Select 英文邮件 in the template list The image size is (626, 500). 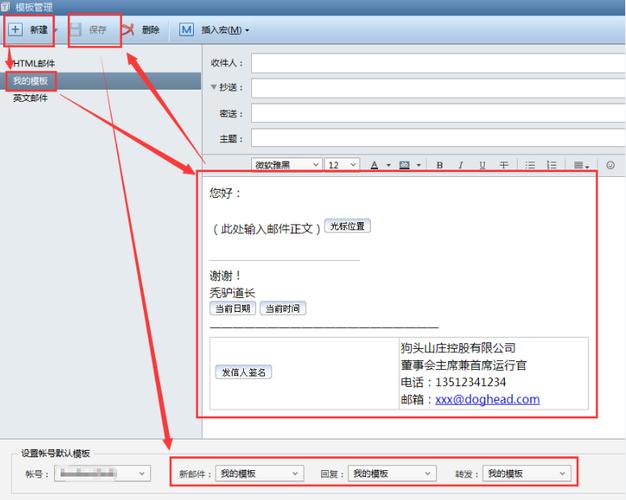(30, 98)
